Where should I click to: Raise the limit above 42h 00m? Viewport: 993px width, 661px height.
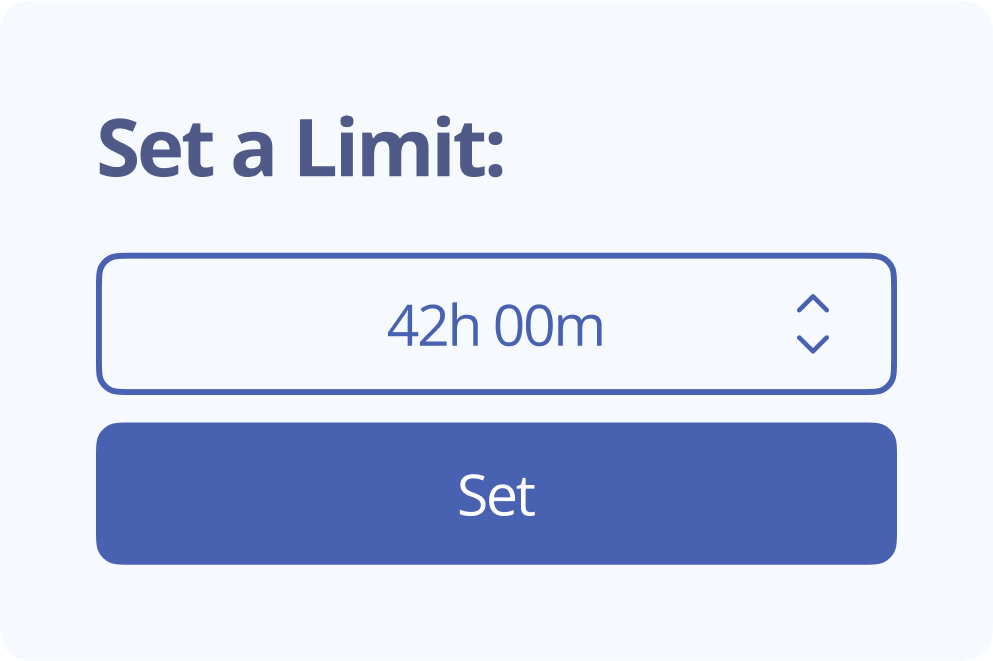click(x=813, y=304)
